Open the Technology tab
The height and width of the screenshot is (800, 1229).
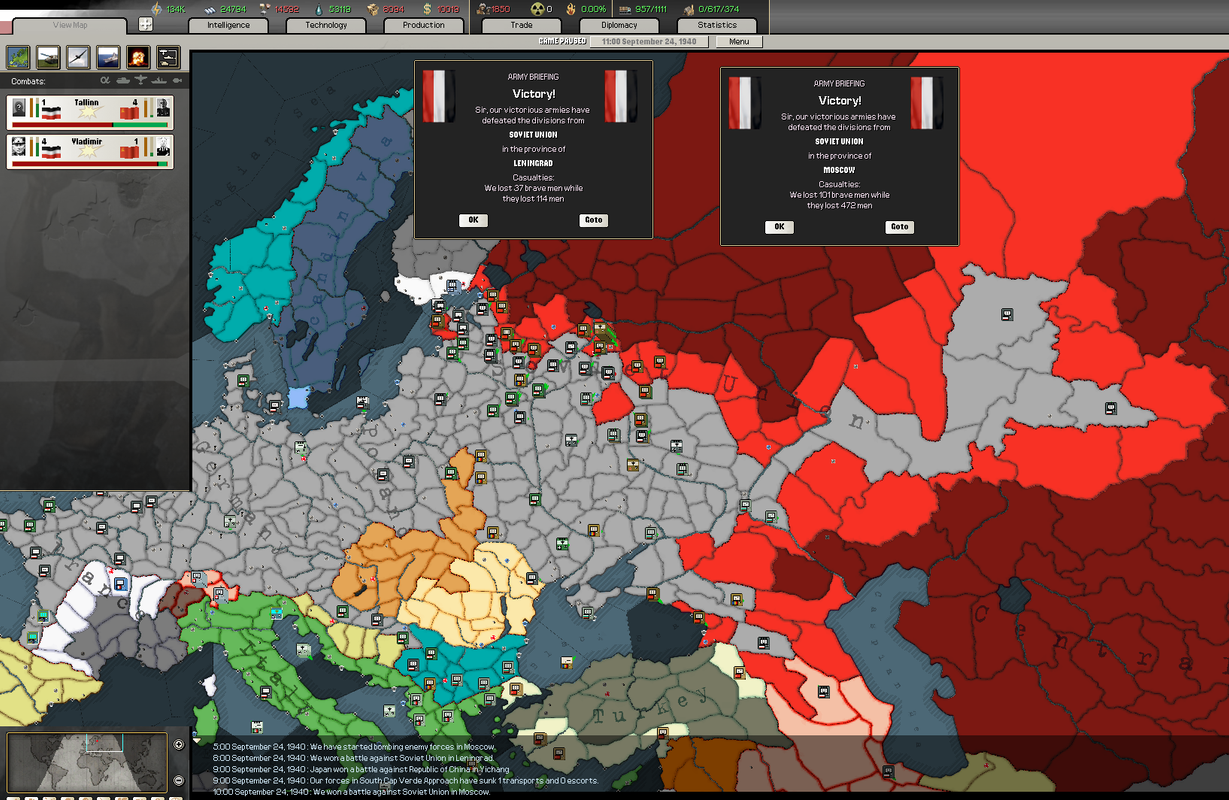click(x=326, y=25)
